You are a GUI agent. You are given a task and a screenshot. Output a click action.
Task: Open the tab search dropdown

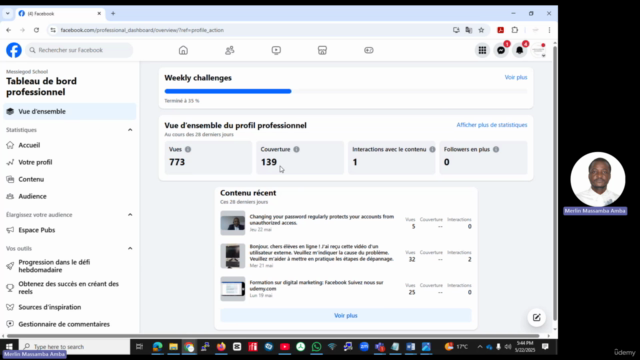pos(7,13)
